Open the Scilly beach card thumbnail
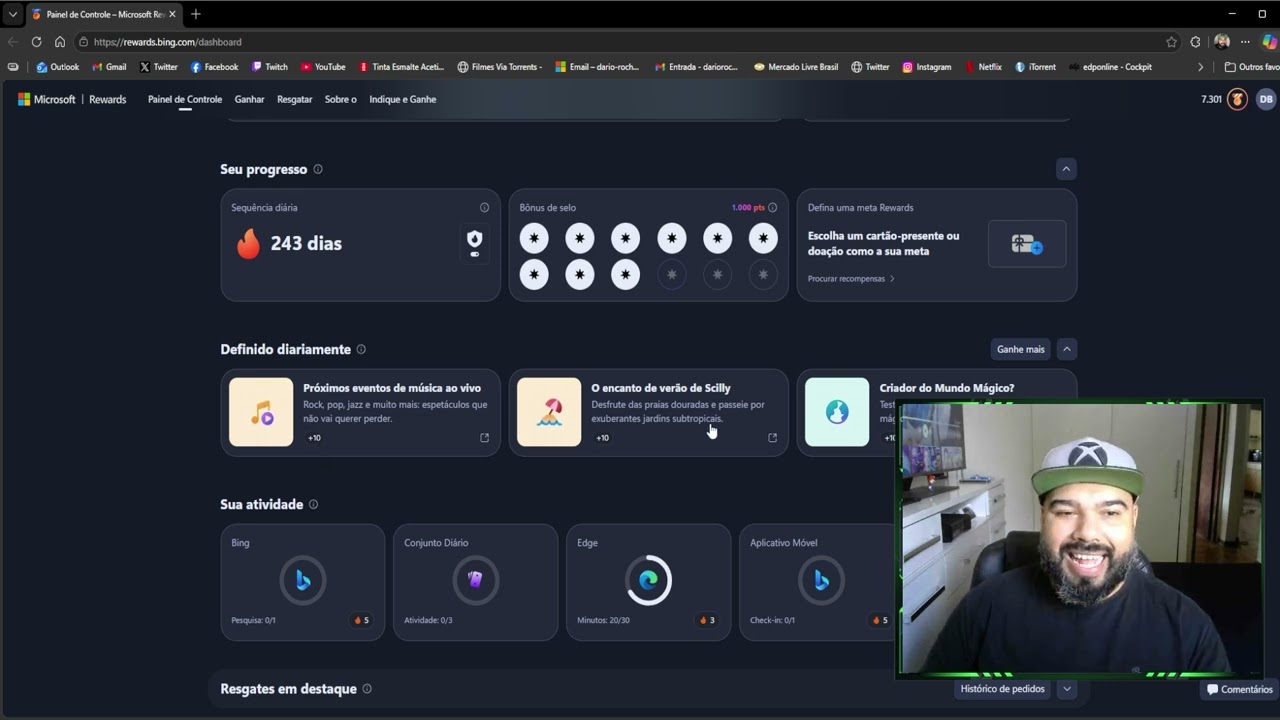This screenshot has width=1280, height=720. [x=549, y=412]
